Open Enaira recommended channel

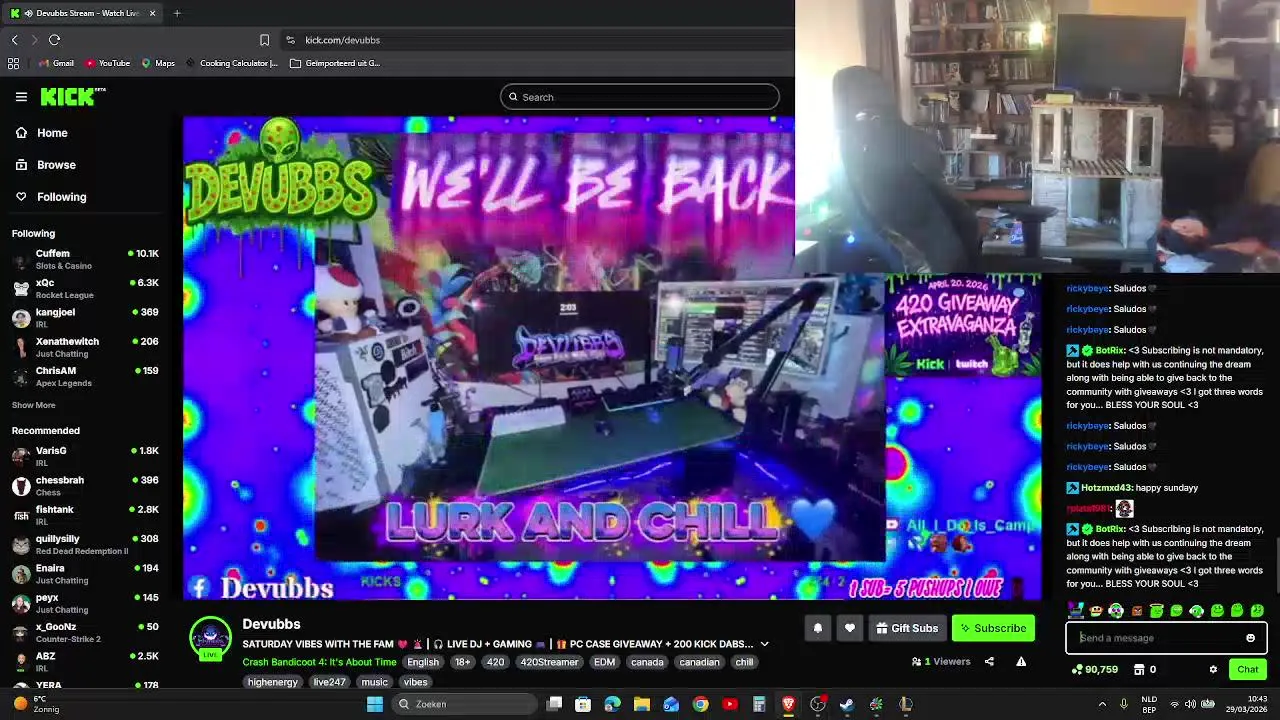click(x=85, y=574)
